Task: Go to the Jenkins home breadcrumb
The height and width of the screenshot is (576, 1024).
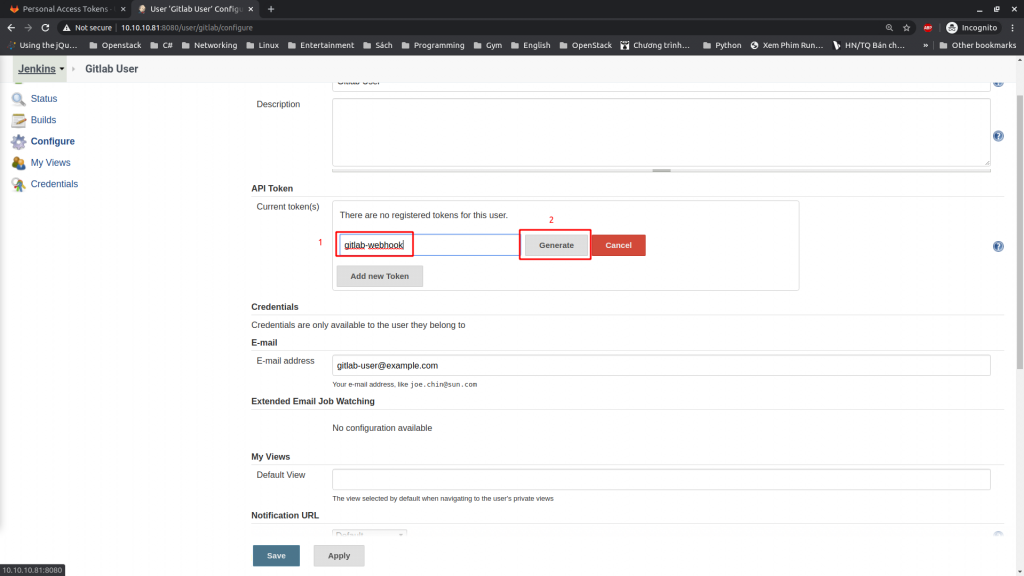Action: [x=37, y=69]
